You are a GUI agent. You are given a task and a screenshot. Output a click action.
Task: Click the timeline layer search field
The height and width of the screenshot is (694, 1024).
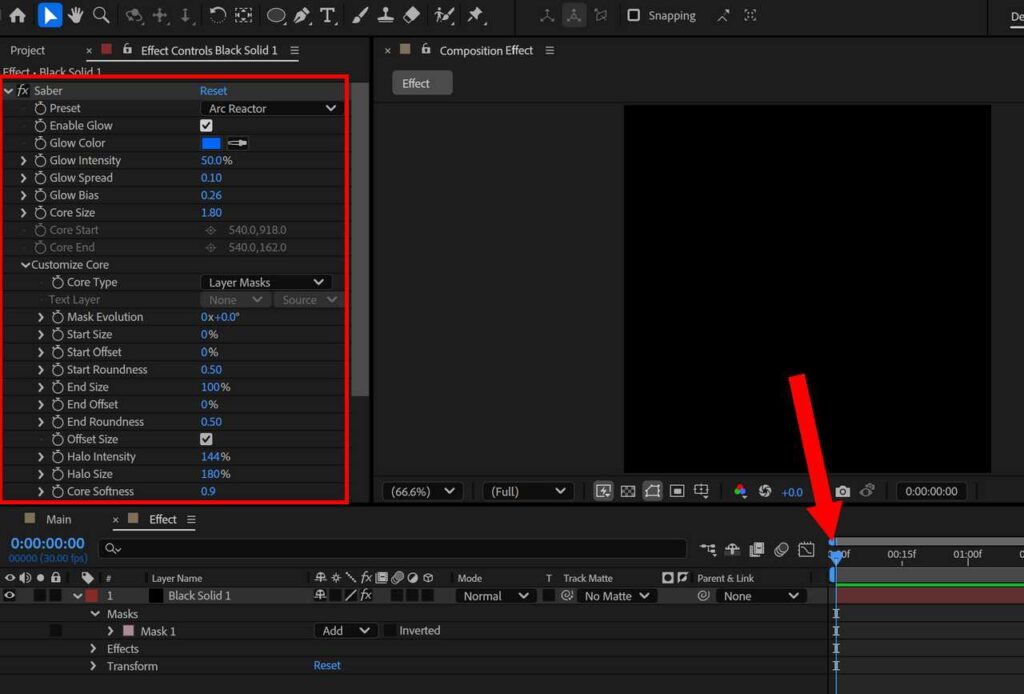[392, 548]
